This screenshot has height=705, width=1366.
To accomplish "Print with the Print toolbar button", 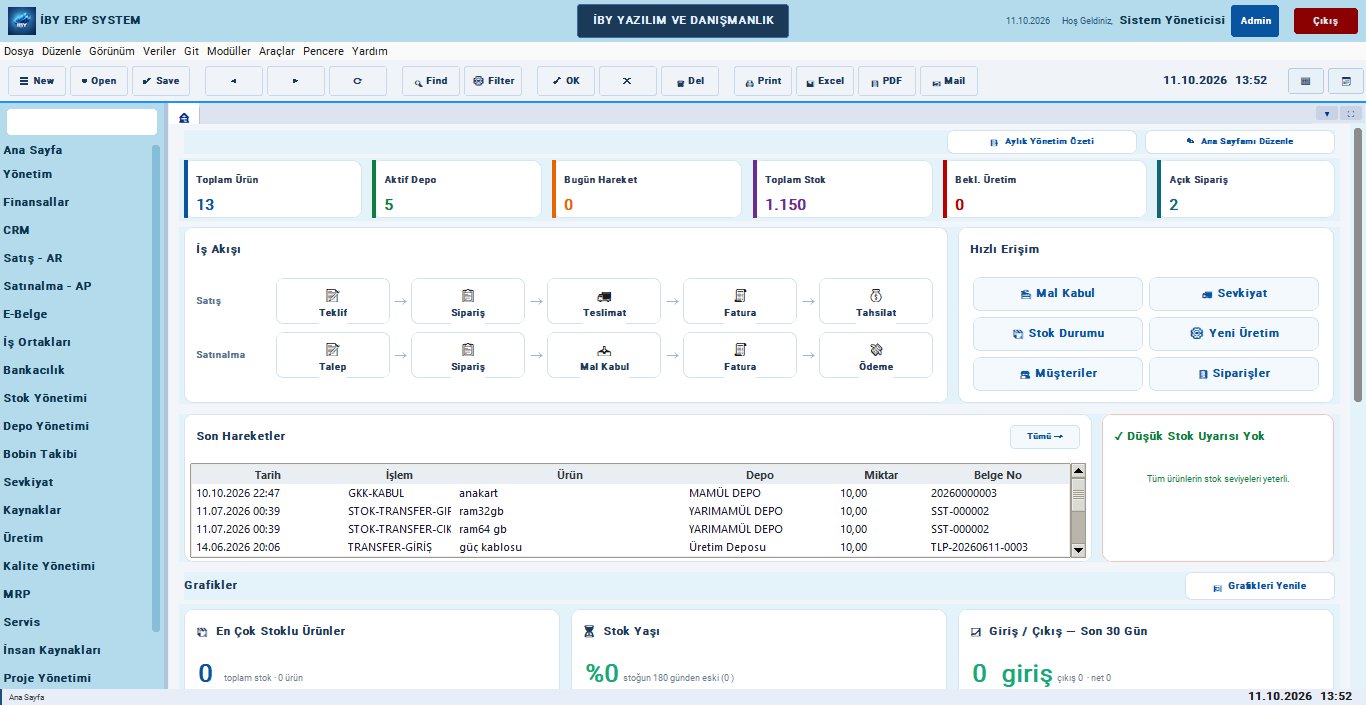I will 763,81.
